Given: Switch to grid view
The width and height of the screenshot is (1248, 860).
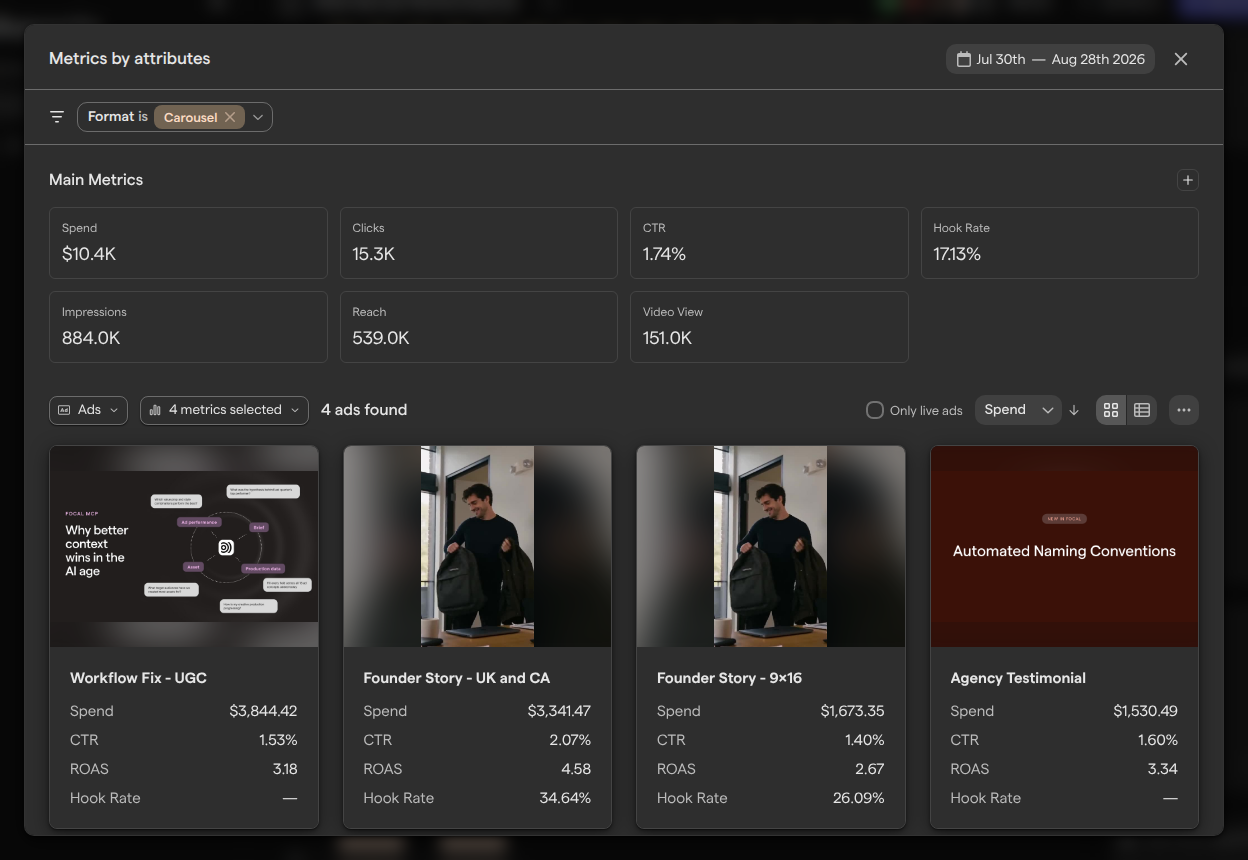Looking at the screenshot, I should tap(1111, 410).
